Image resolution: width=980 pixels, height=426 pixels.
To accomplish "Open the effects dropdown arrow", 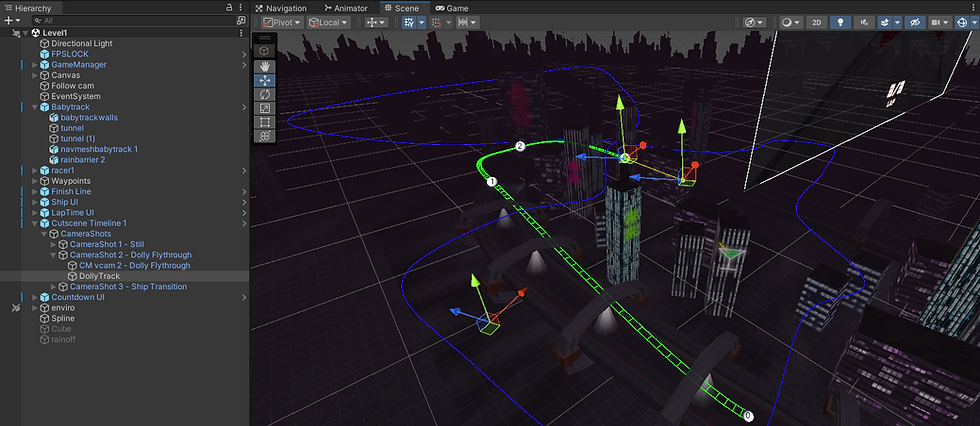I will (x=898, y=22).
